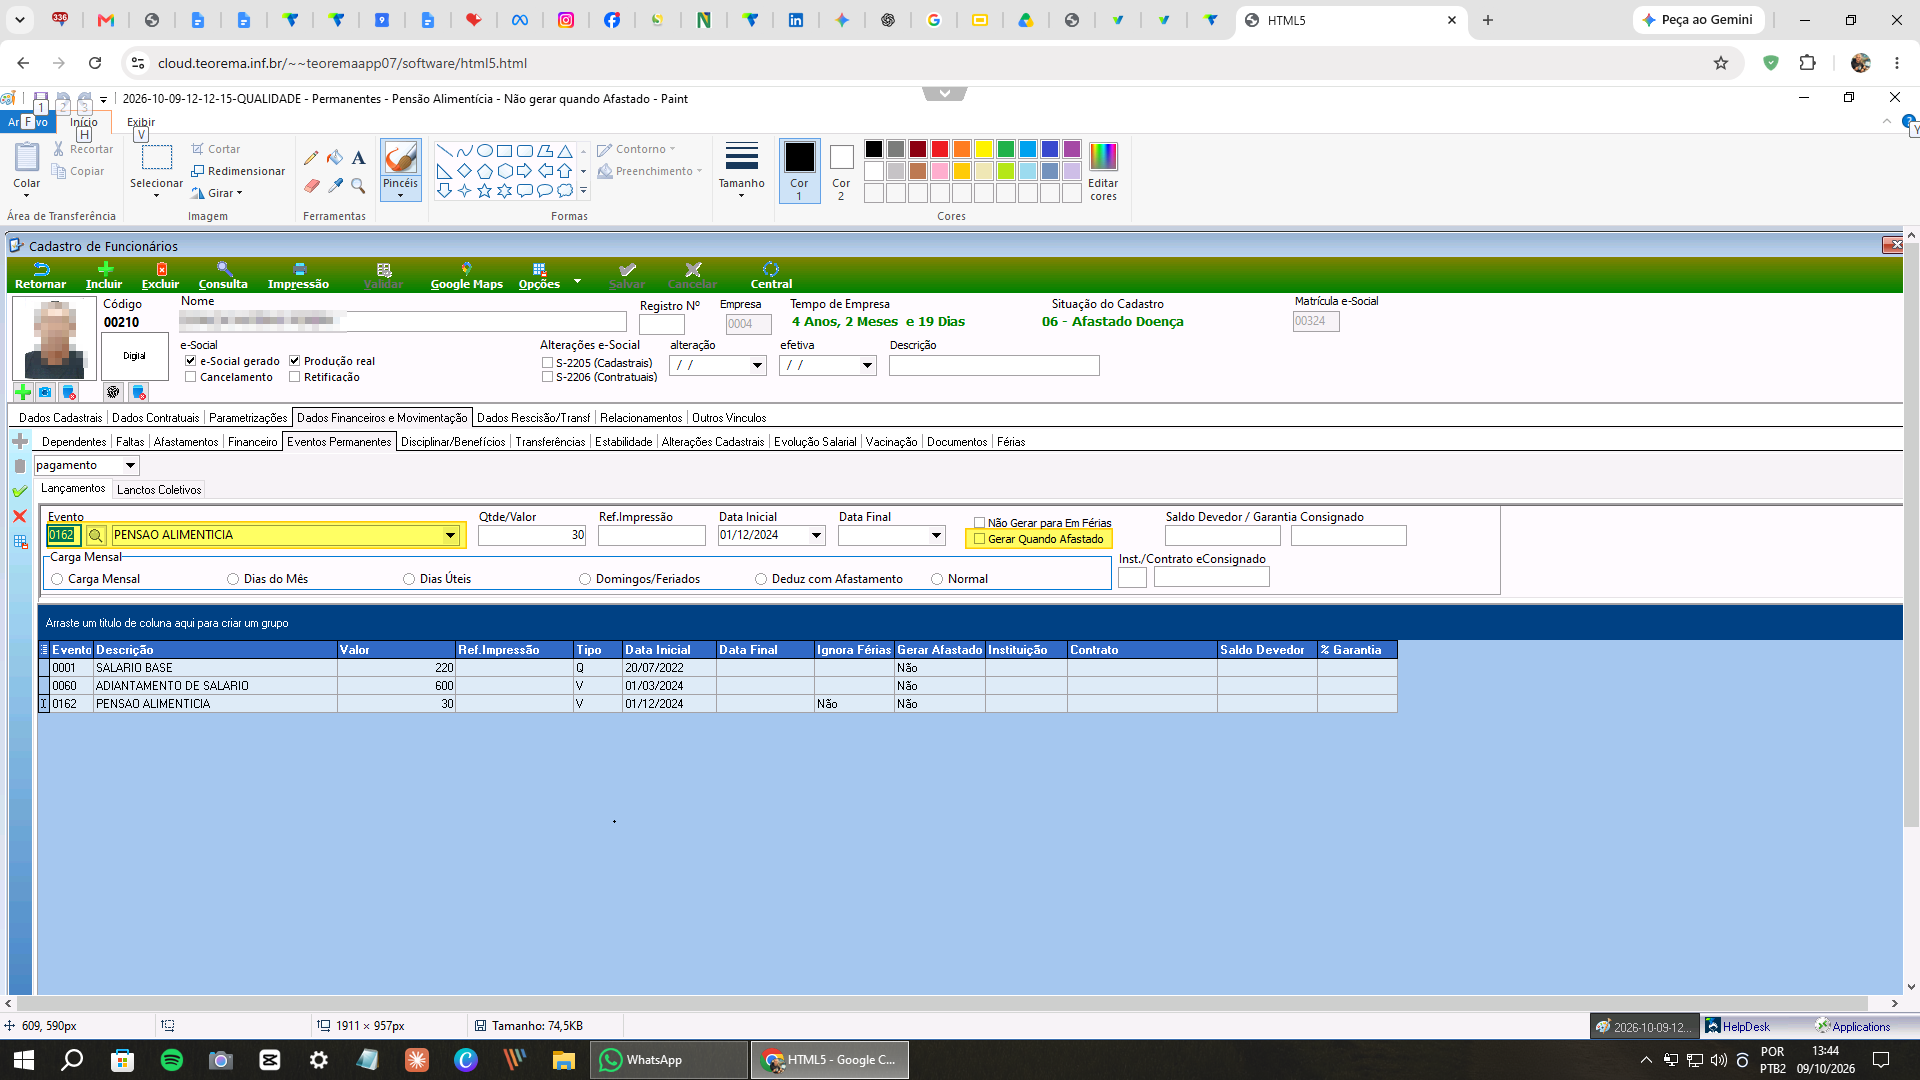Click the Impressão toolbar icon
The height and width of the screenshot is (1080, 1920).
(x=298, y=276)
